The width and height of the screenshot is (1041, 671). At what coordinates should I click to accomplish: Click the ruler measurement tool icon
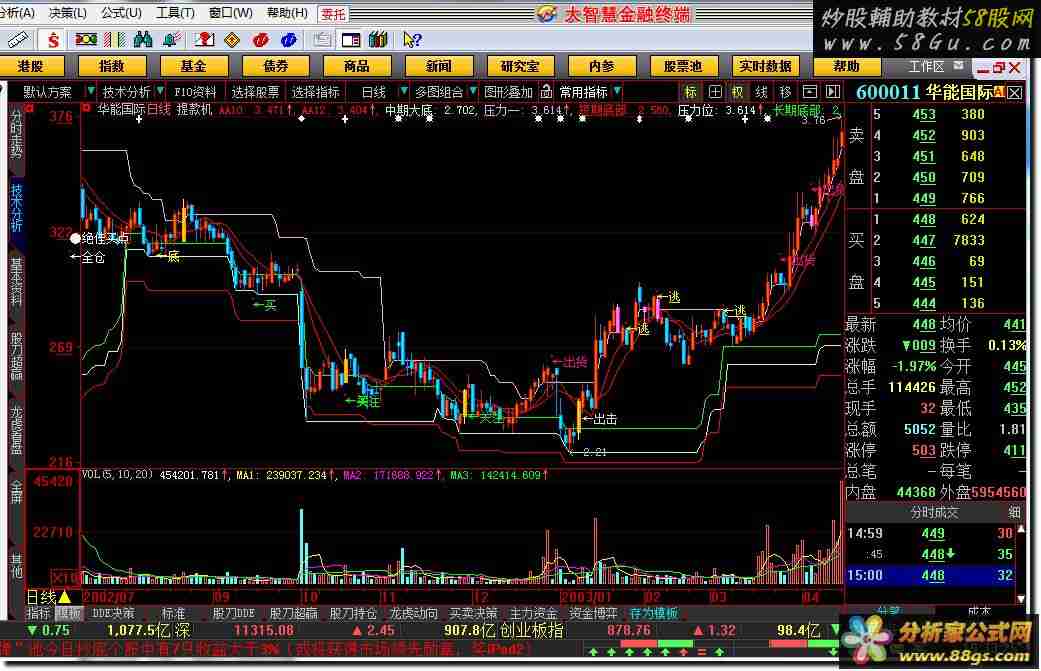[x=17, y=40]
